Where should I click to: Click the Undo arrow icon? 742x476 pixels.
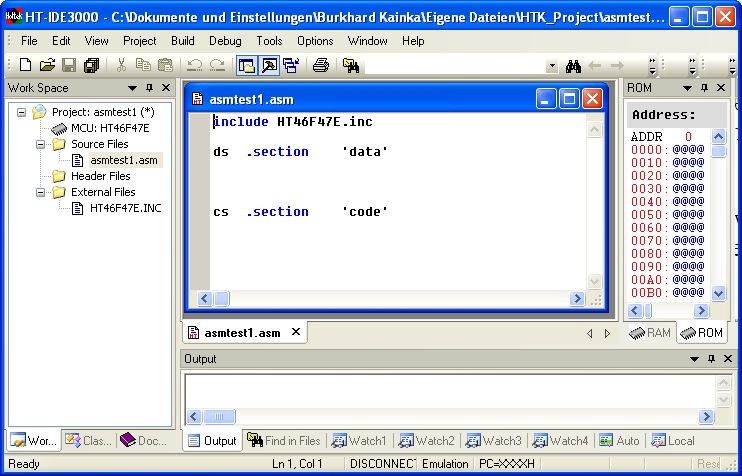[x=194, y=66]
